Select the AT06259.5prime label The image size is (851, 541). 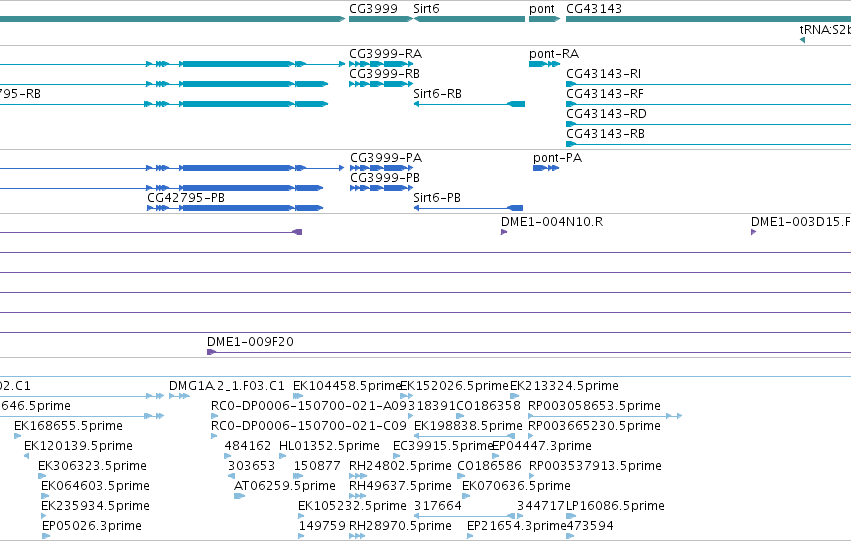pos(285,486)
